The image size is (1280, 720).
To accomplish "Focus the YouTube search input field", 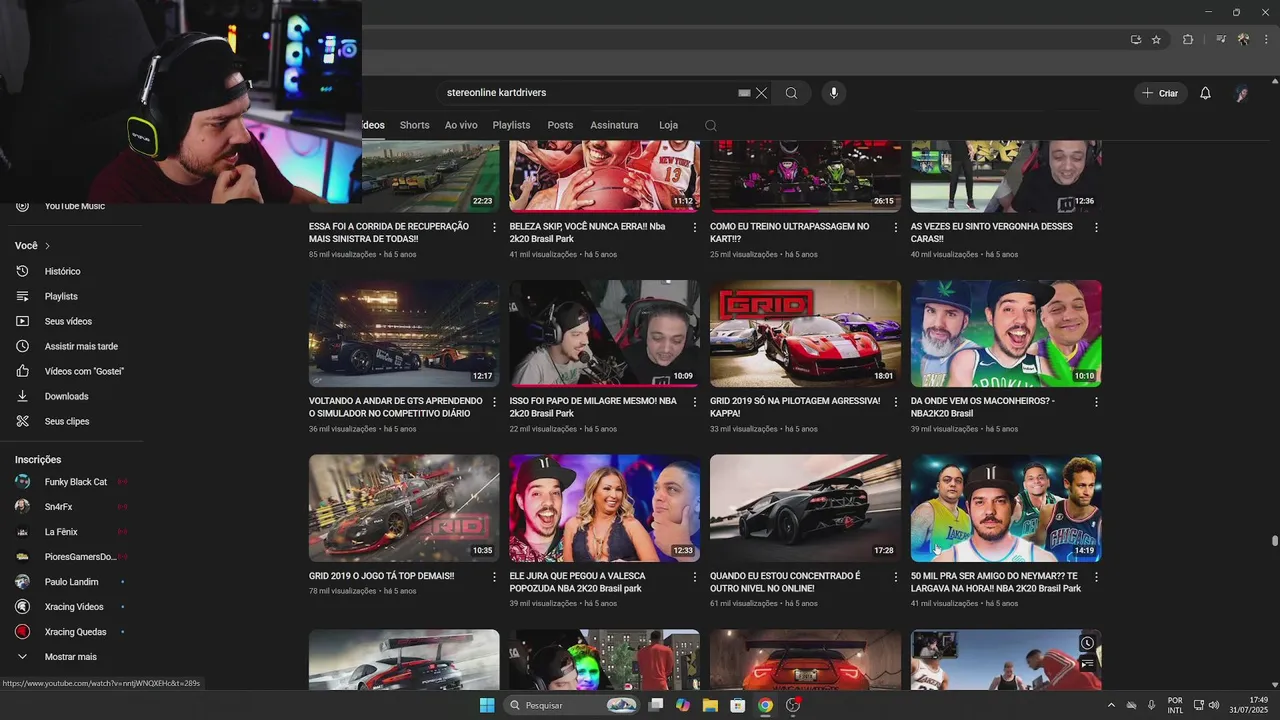I will [x=590, y=93].
